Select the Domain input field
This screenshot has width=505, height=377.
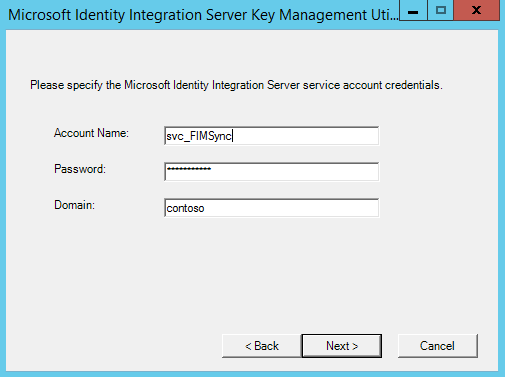(271, 208)
